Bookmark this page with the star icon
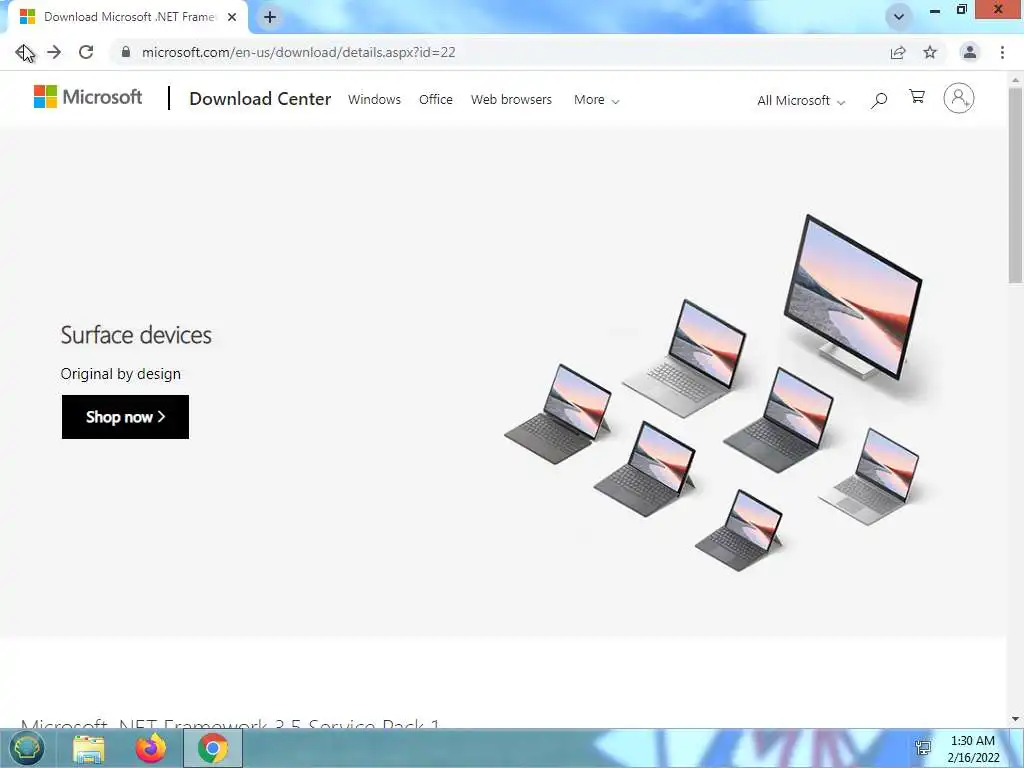 (930, 52)
